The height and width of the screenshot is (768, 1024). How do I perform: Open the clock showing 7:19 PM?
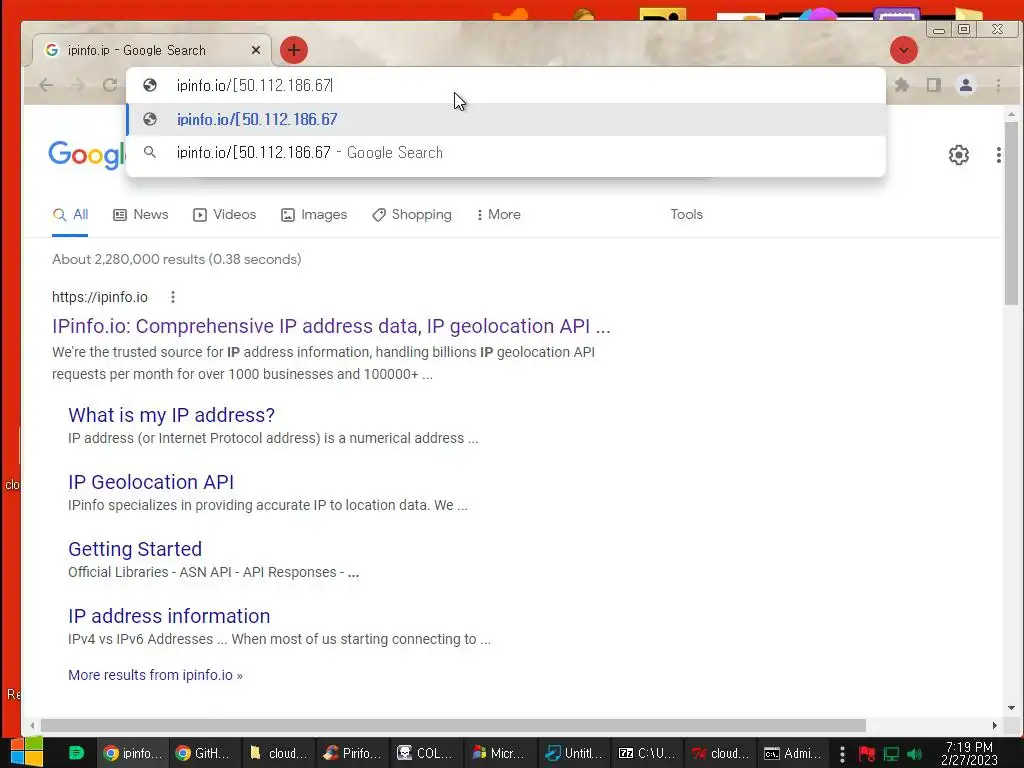click(x=969, y=753)
